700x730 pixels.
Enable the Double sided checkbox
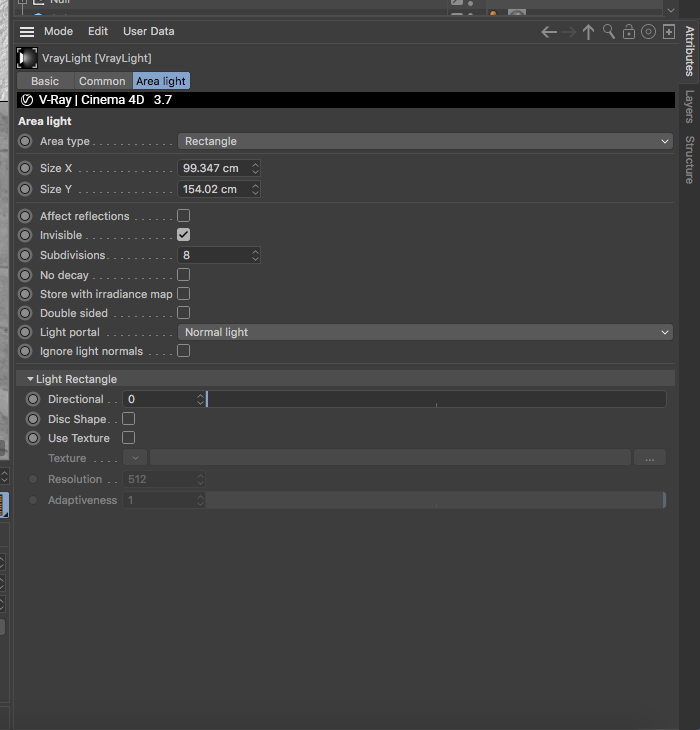[184, 313]
